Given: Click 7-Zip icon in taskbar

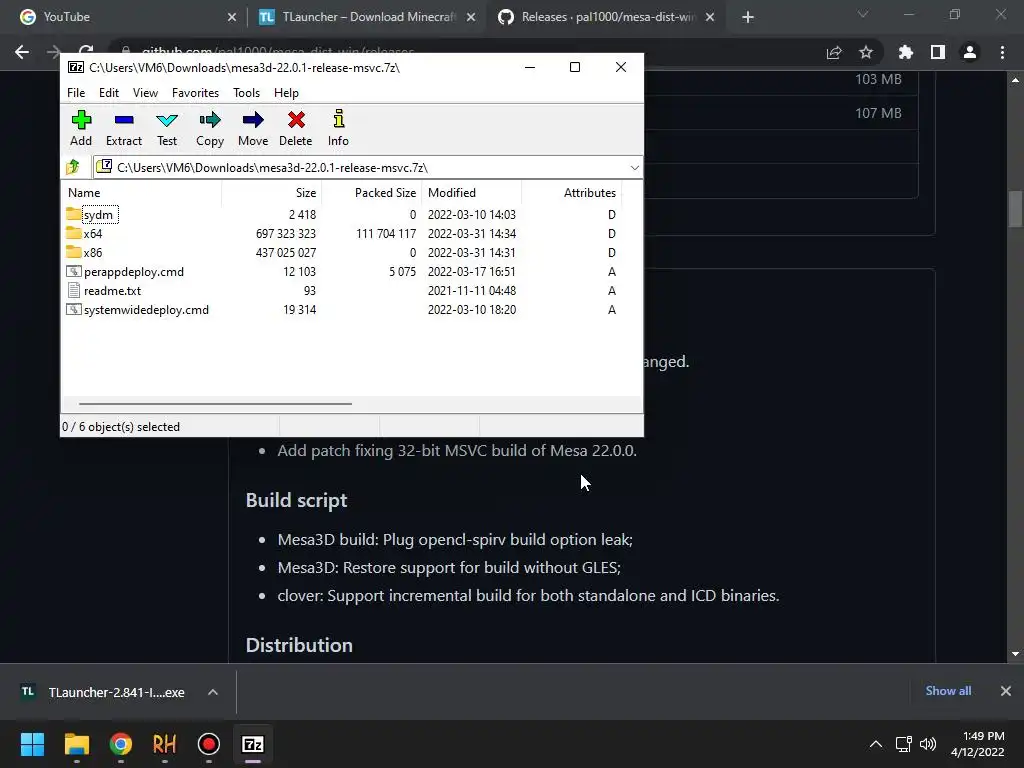Looking at the screenshot, I should (253, 744).
